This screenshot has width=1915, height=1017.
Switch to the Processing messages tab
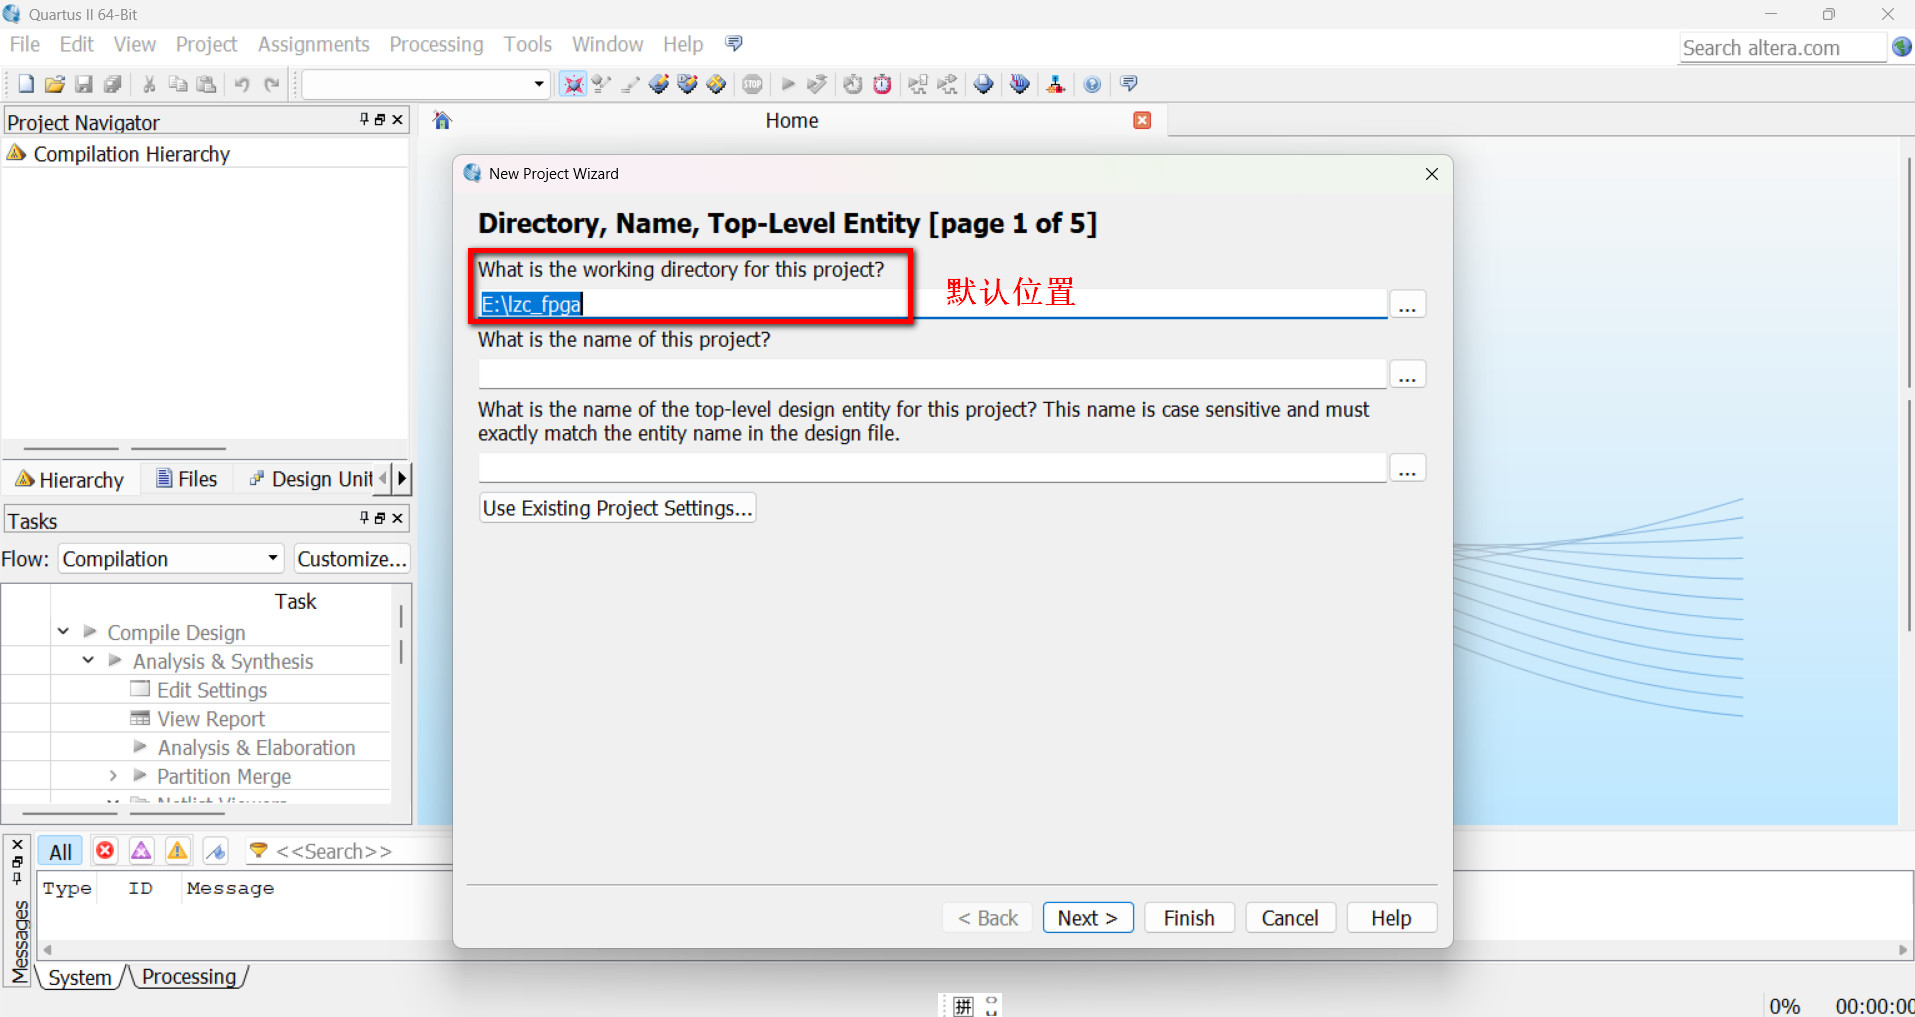tap(189, 977)
